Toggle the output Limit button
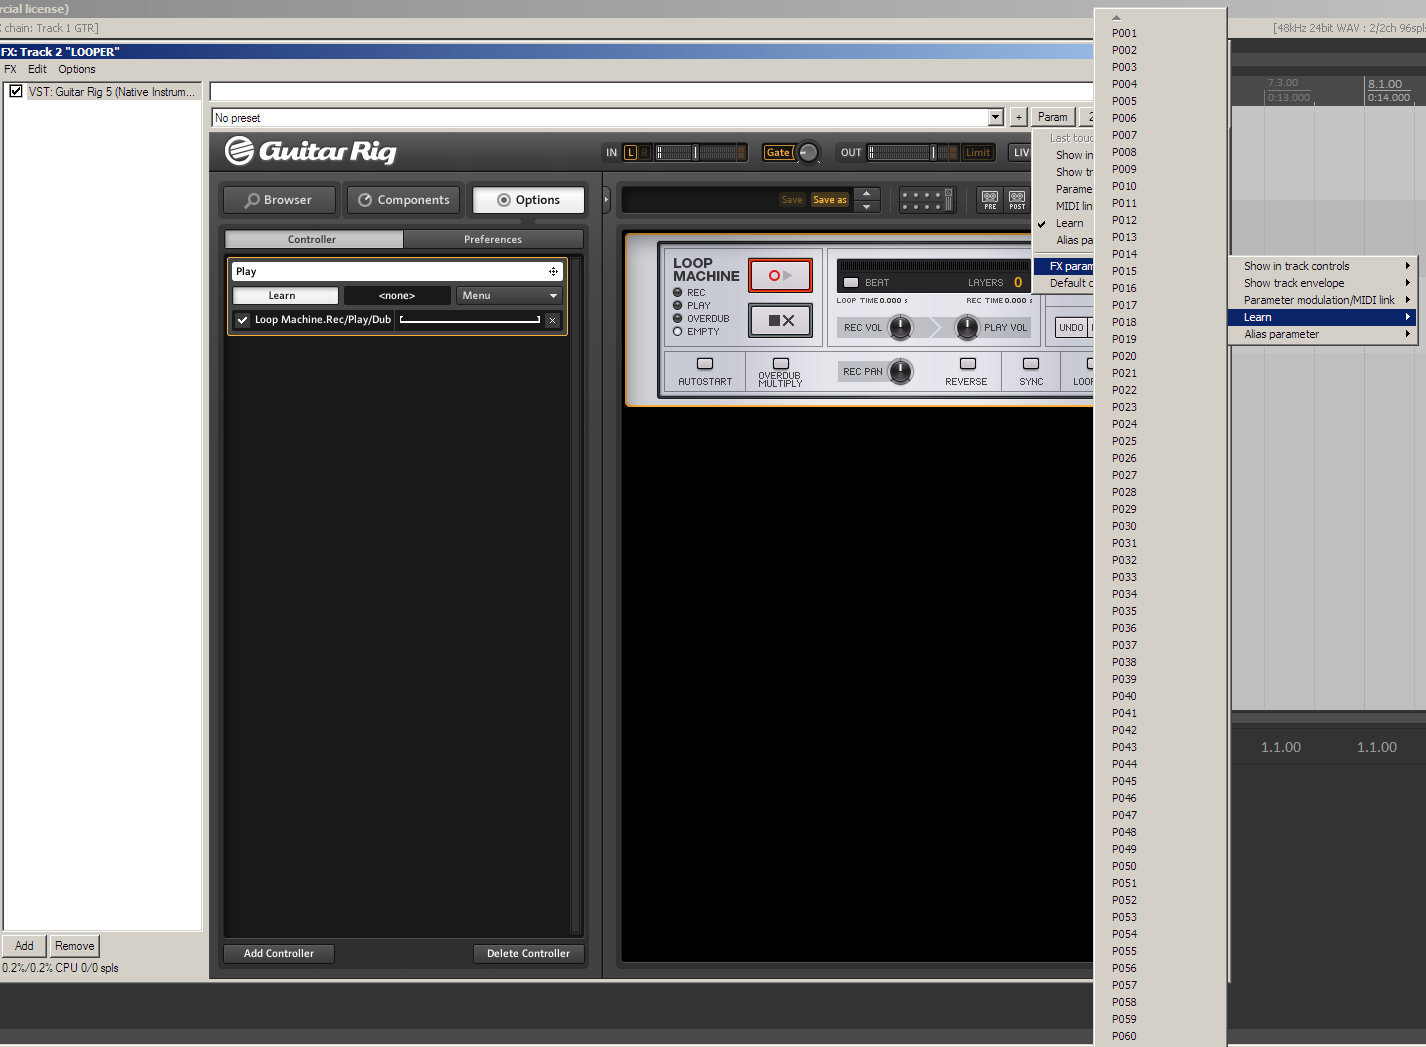1426x1047 pixels. pos(978,152)
